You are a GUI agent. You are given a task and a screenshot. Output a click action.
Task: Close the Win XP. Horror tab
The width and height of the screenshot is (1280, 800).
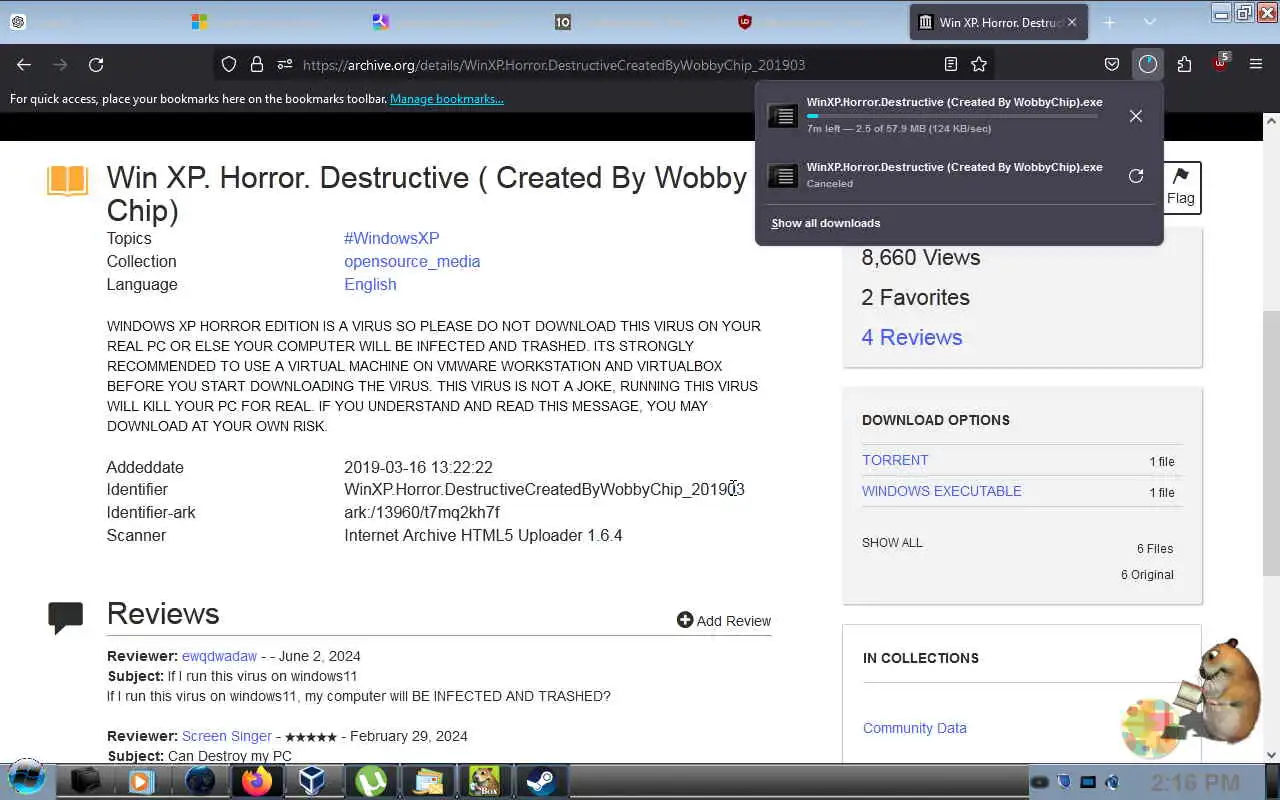[1072, 22]
